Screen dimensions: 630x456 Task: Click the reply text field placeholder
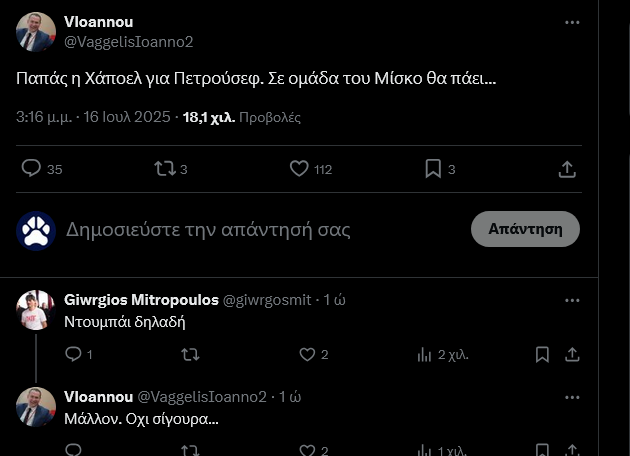pos(208,230)
